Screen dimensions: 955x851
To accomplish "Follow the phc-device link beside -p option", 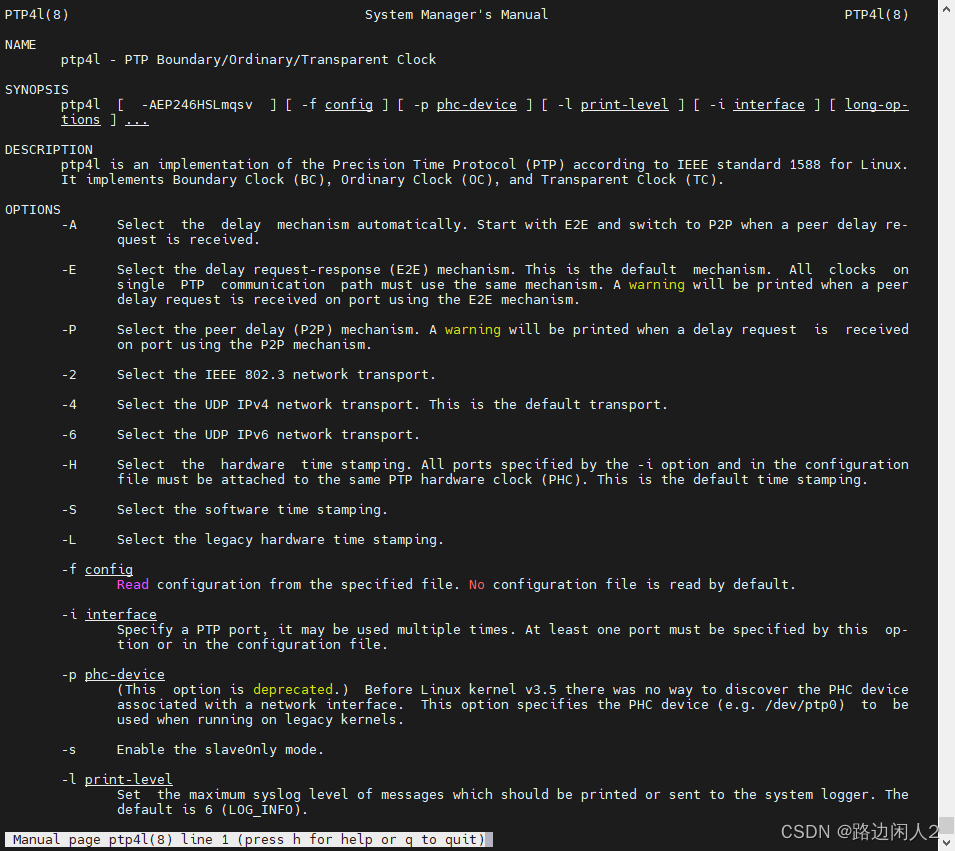I will click(124, 674).
